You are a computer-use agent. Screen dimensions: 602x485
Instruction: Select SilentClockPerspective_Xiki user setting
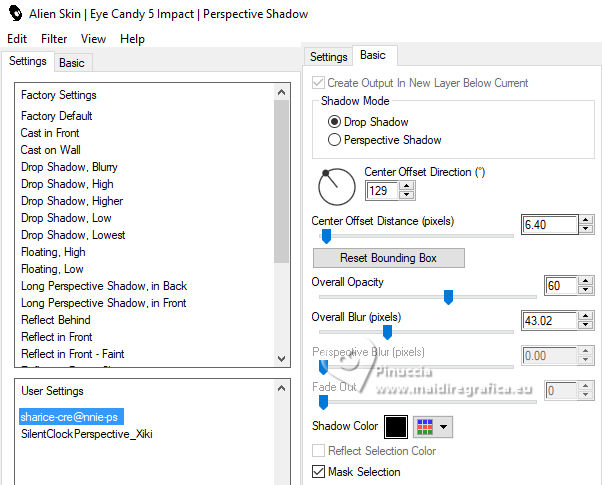click(x=87, y=434)
